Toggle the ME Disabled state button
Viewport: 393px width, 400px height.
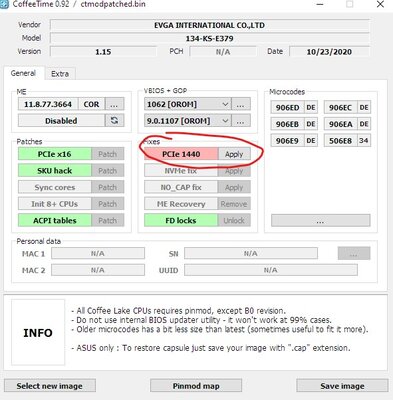pyautogui.click(x=61, y=120)
